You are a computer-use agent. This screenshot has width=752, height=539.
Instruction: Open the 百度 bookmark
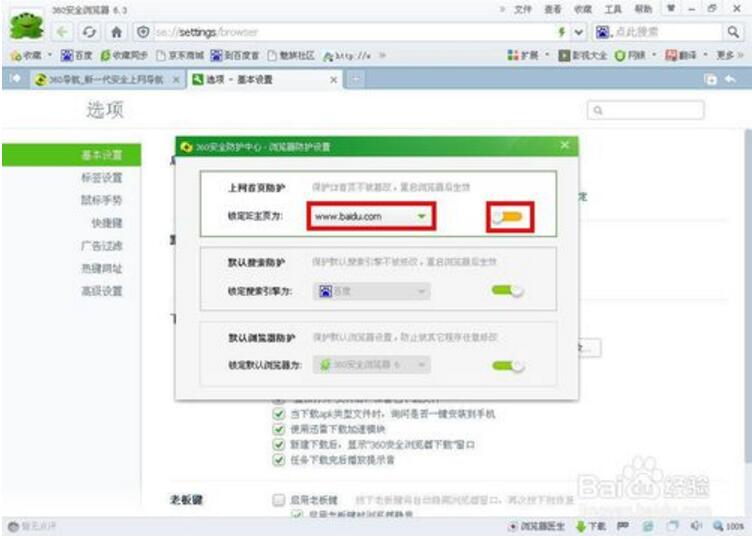[76, 56]
